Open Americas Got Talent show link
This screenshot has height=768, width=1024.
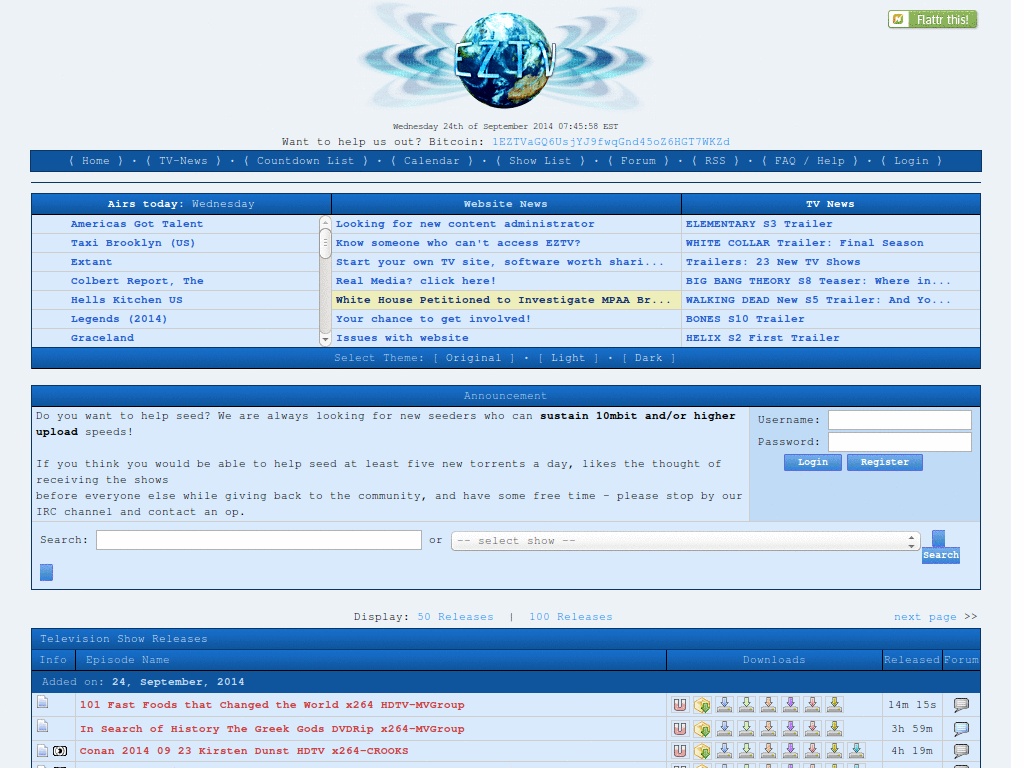(136, 224)
